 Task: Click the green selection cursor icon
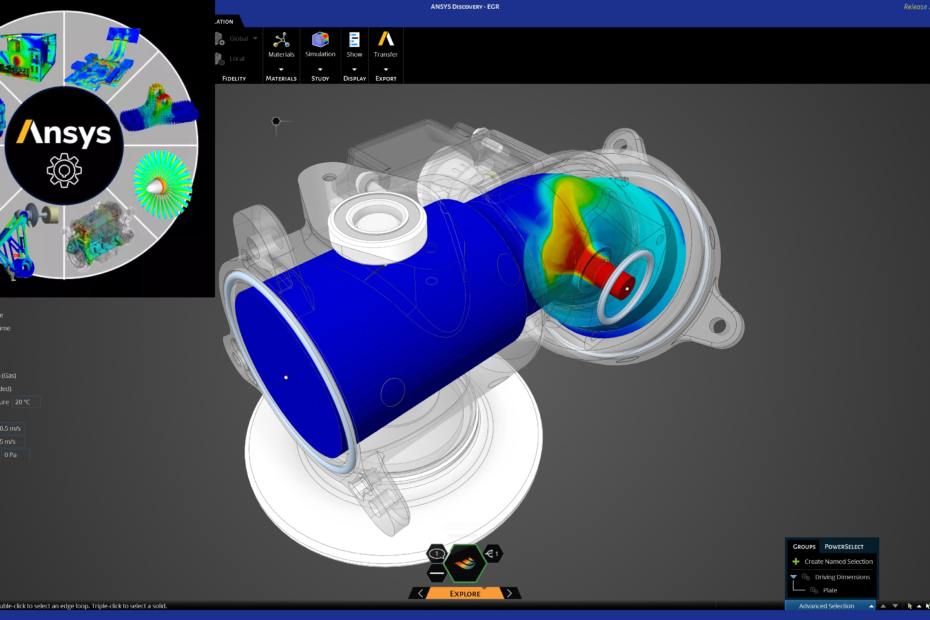click(909, 606)
